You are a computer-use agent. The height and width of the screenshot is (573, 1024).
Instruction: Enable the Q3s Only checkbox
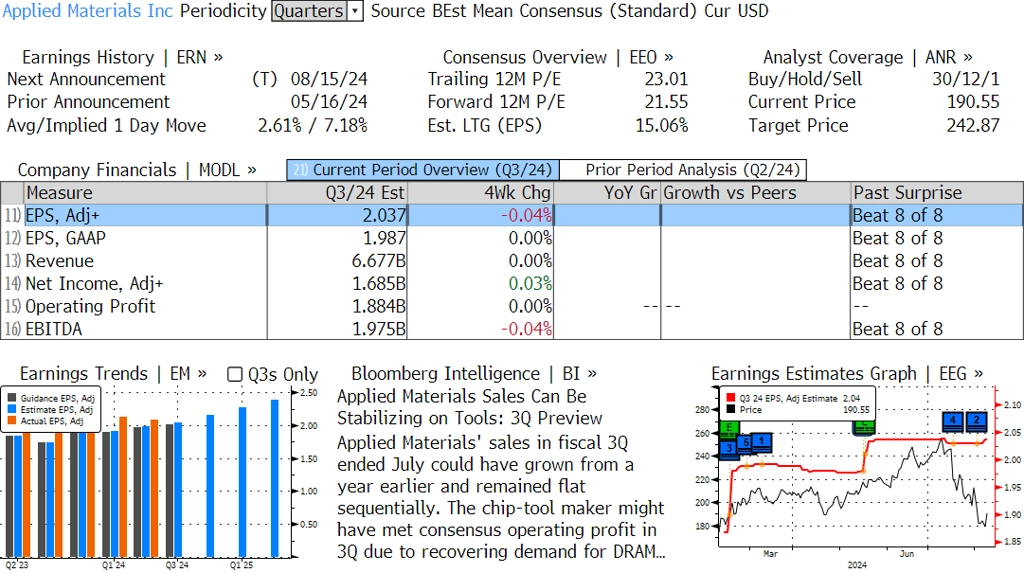[234, 374]
